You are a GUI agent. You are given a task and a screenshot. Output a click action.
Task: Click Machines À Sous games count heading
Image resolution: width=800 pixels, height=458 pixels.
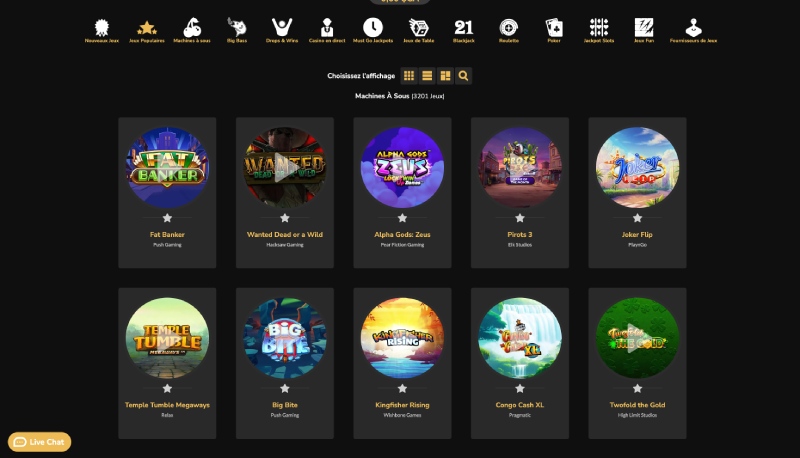point(399,96)
